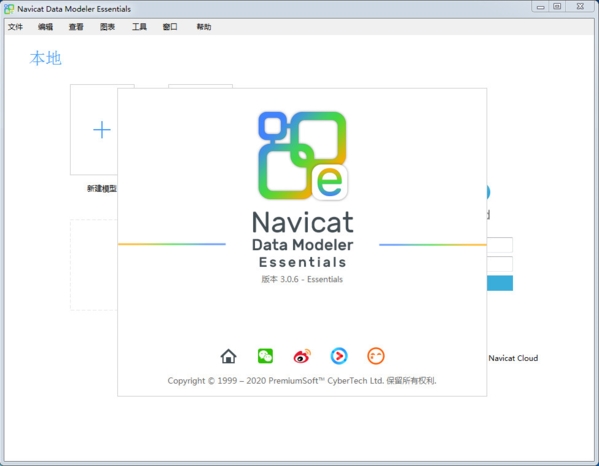
Task: Click the orange smiley face icon
Action: pyautogui.click(x=376, y=356)
